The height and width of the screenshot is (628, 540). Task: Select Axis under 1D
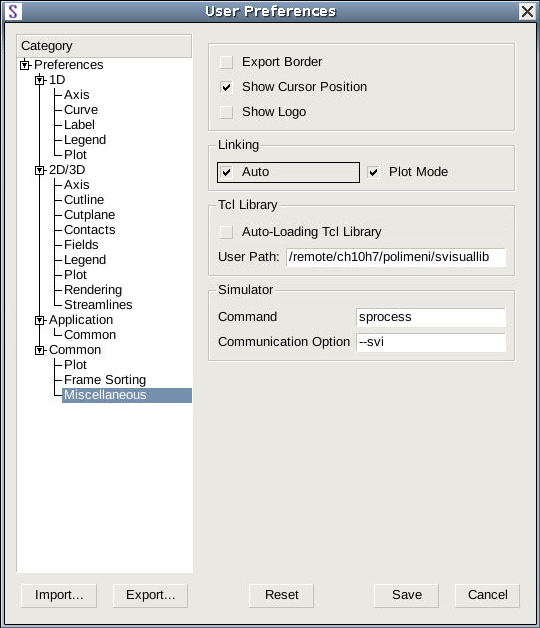(x=77, y=95)
